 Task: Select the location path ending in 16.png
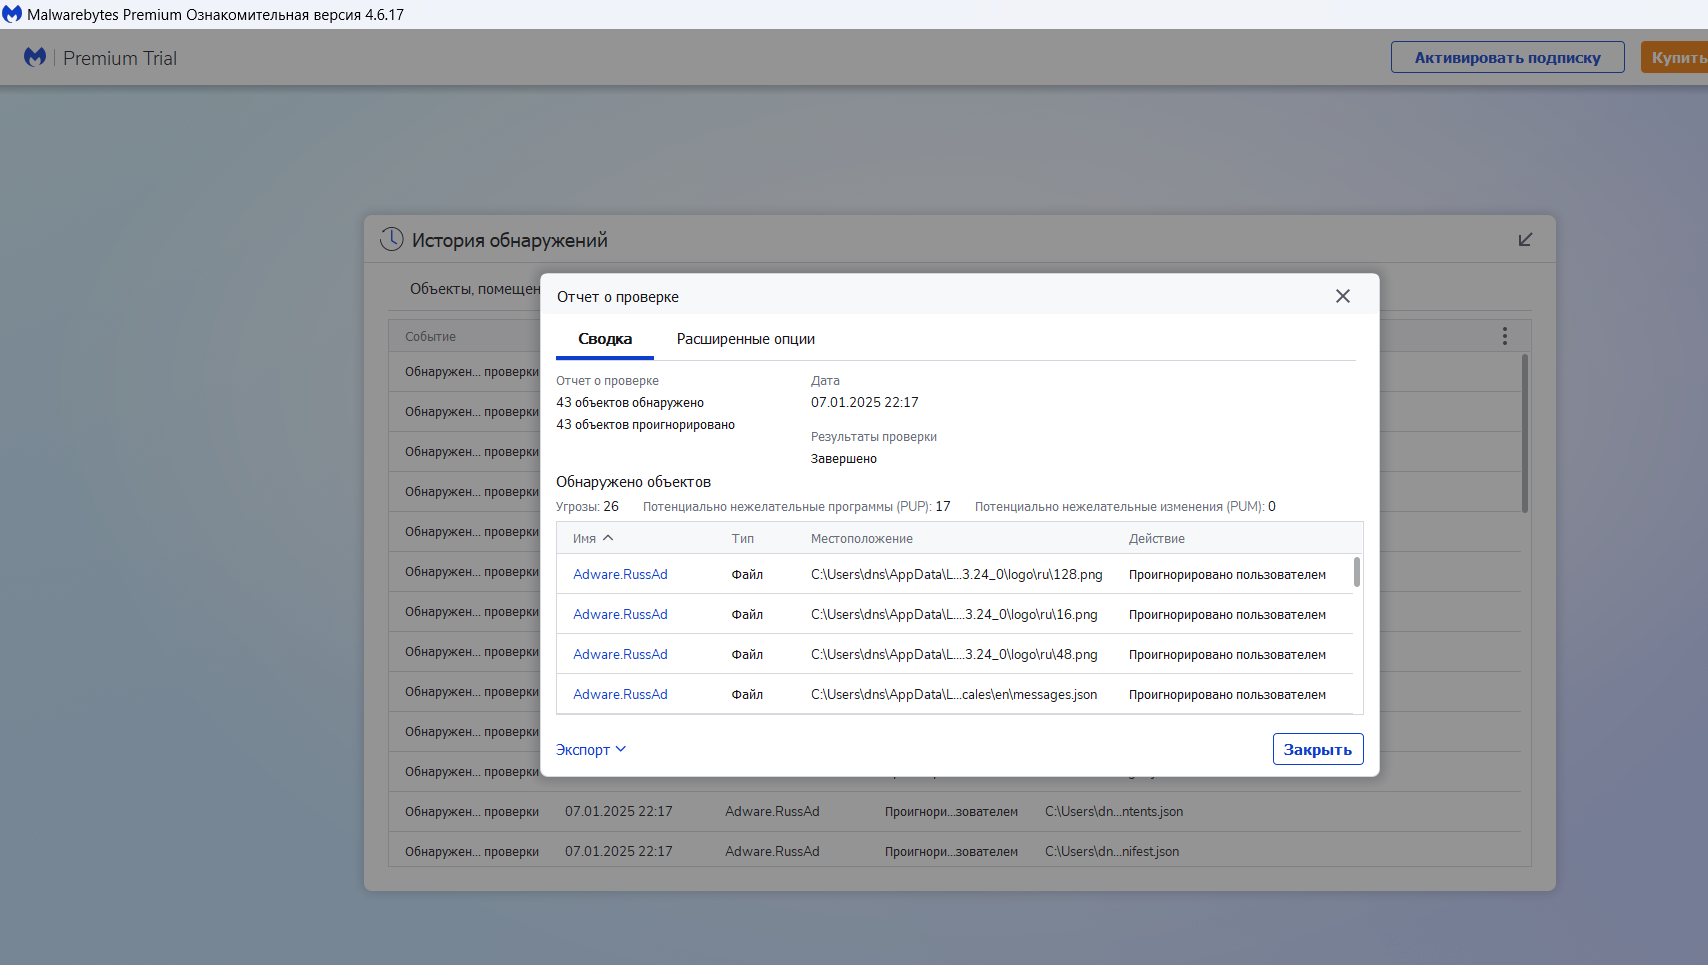(954, 614)
